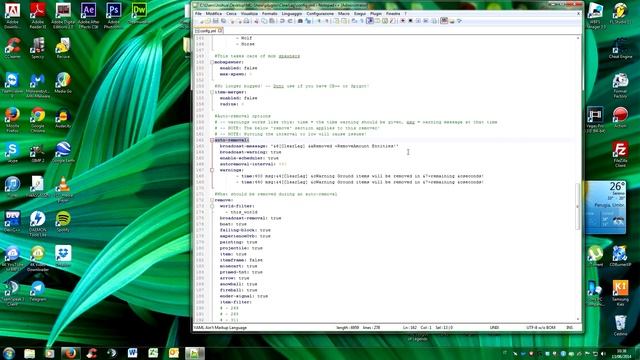The width and height of the screenshot is (640, 360).
Task: Print the document from the toolbar
Action: 246,21
